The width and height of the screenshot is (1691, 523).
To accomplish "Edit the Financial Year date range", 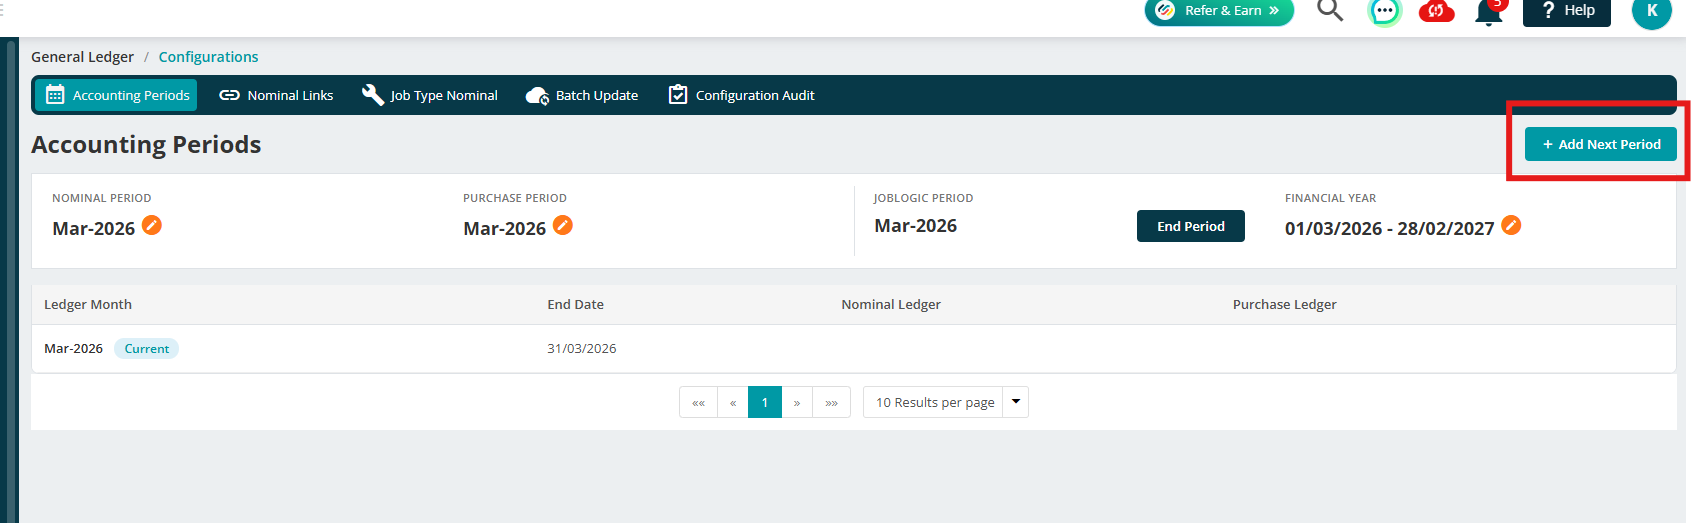I will 1511,225.
